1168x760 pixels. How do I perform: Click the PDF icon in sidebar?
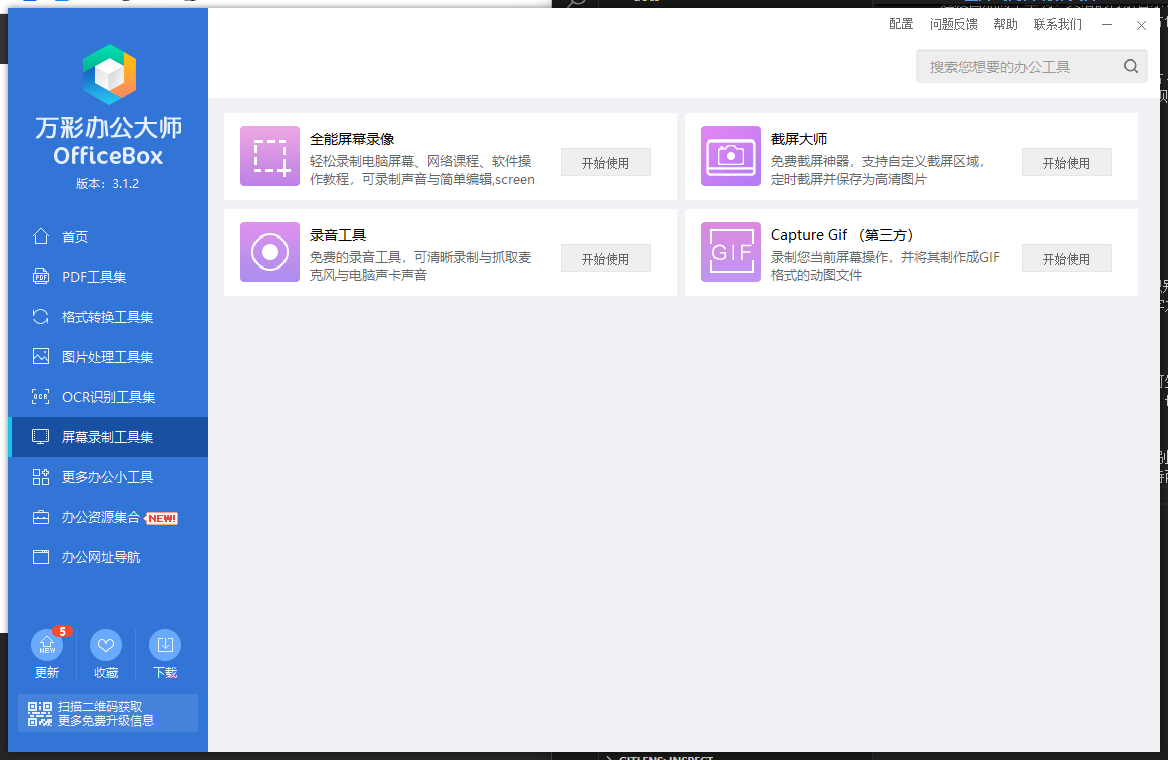41,276
